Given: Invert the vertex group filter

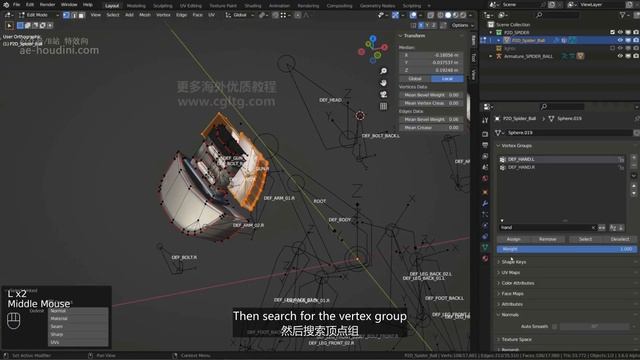Looking at the screenshot, I should [602, 228].
